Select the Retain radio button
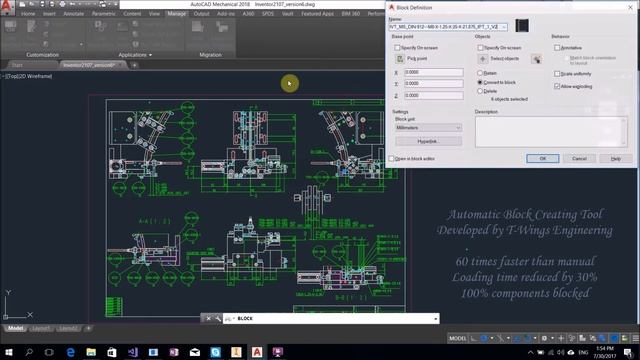This screenshot has height=360, width=640. [x=480, y=73]
